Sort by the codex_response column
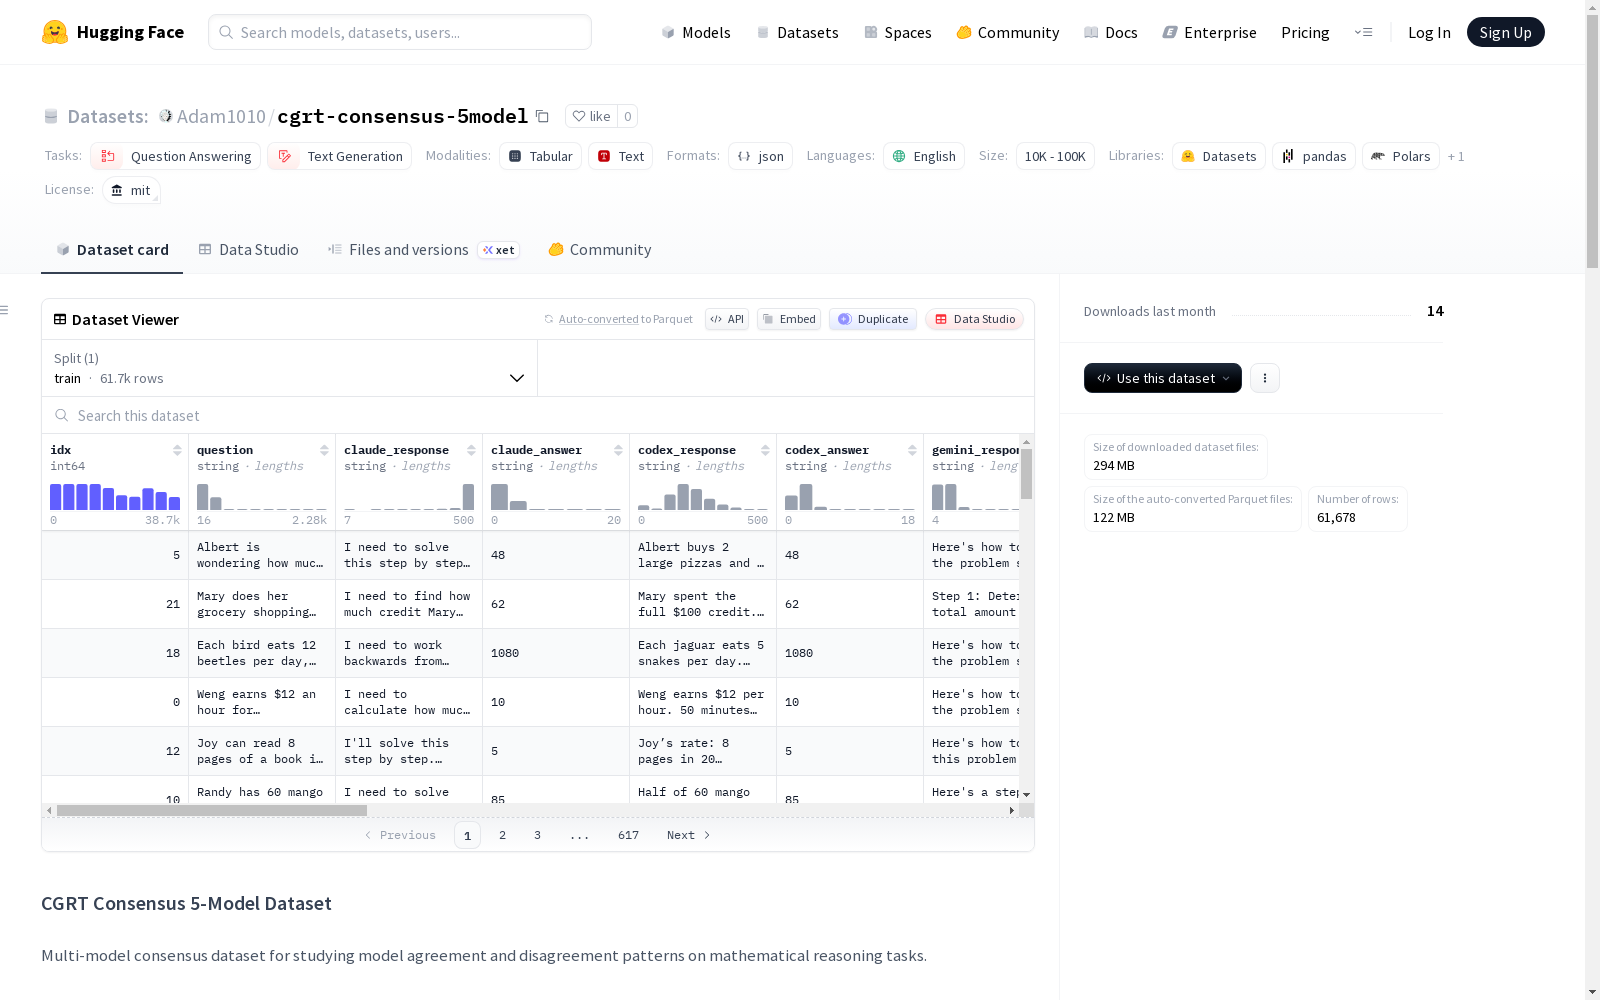Image resolution: width=1600 pixels, height=1000 pixels. click(x=765, y=450)
